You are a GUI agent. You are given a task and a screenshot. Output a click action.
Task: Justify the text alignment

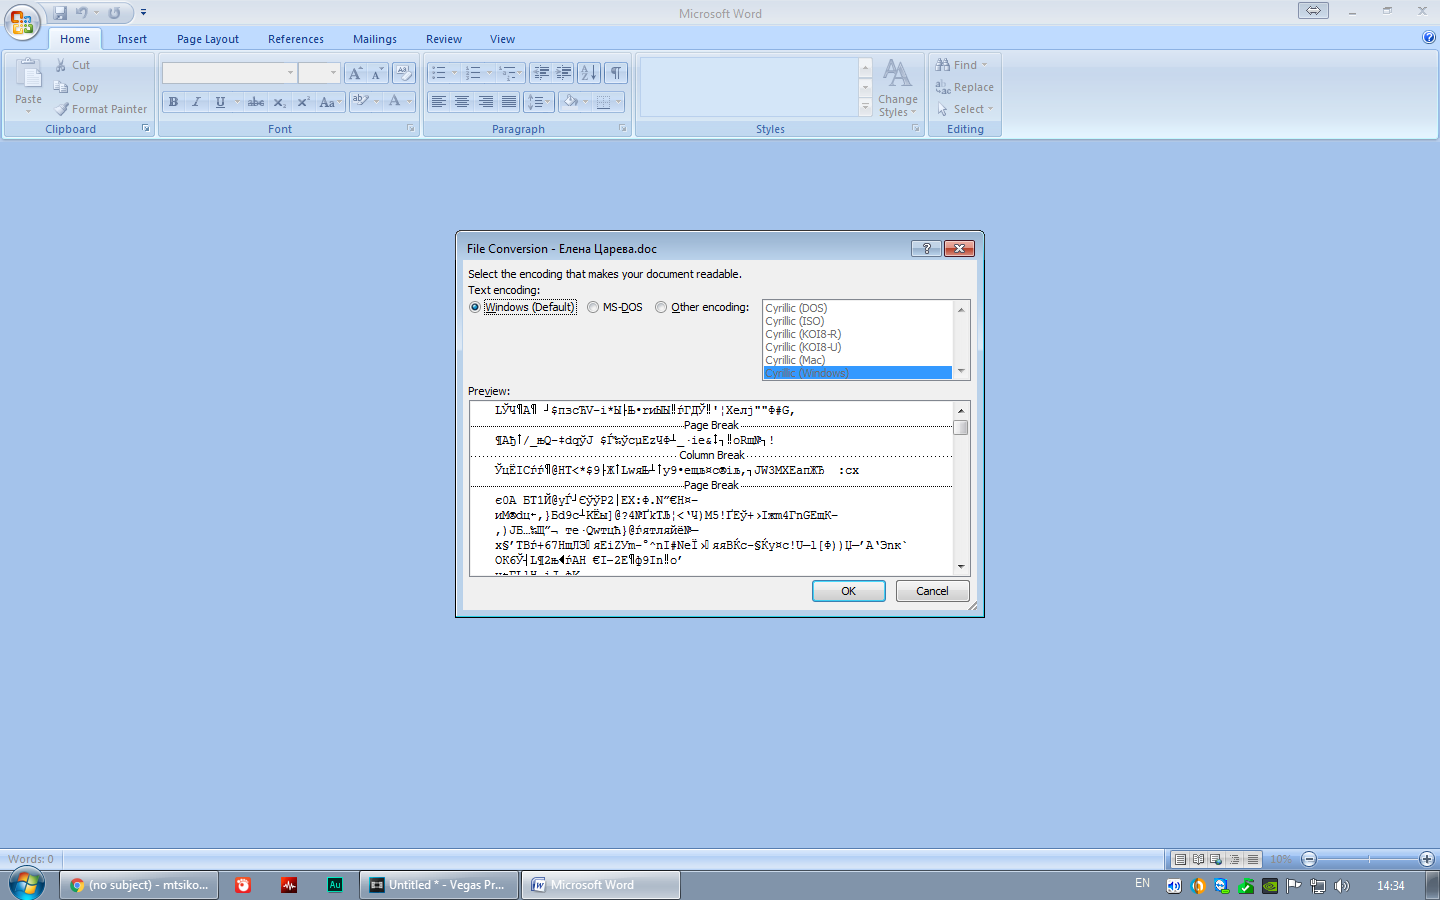point(509,102)
